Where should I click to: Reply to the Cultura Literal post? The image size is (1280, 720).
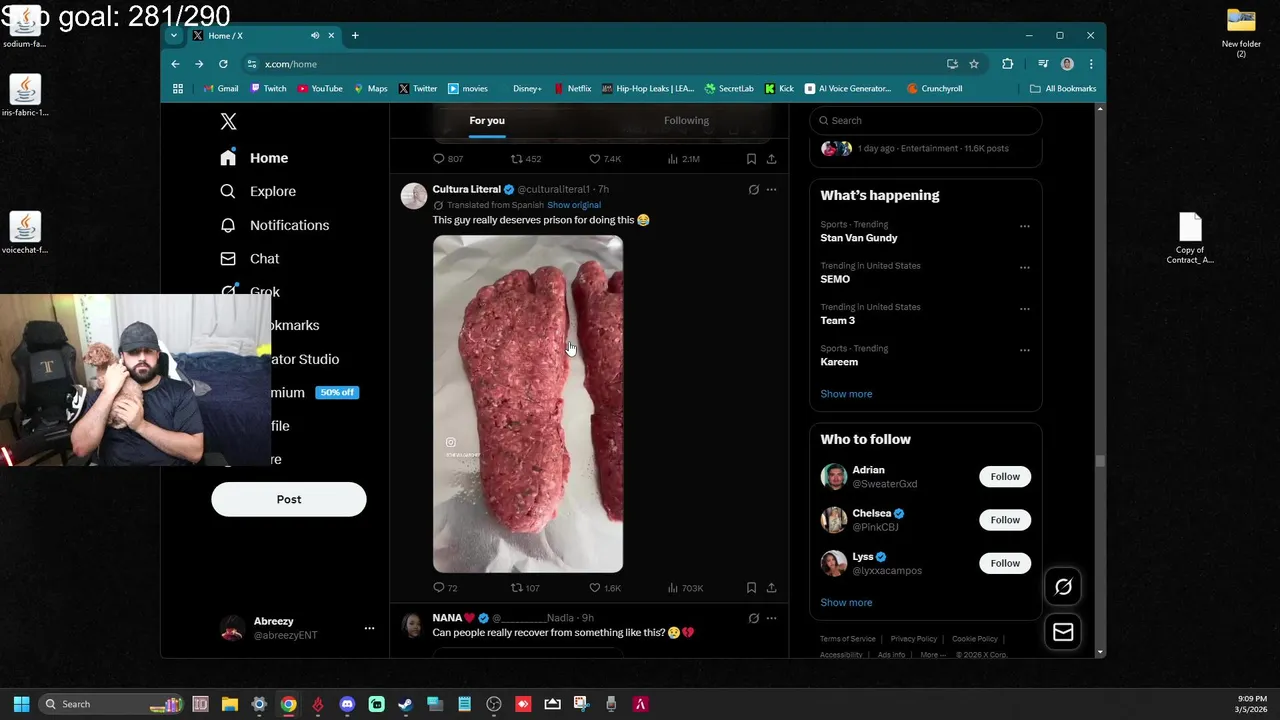[445, 588]
